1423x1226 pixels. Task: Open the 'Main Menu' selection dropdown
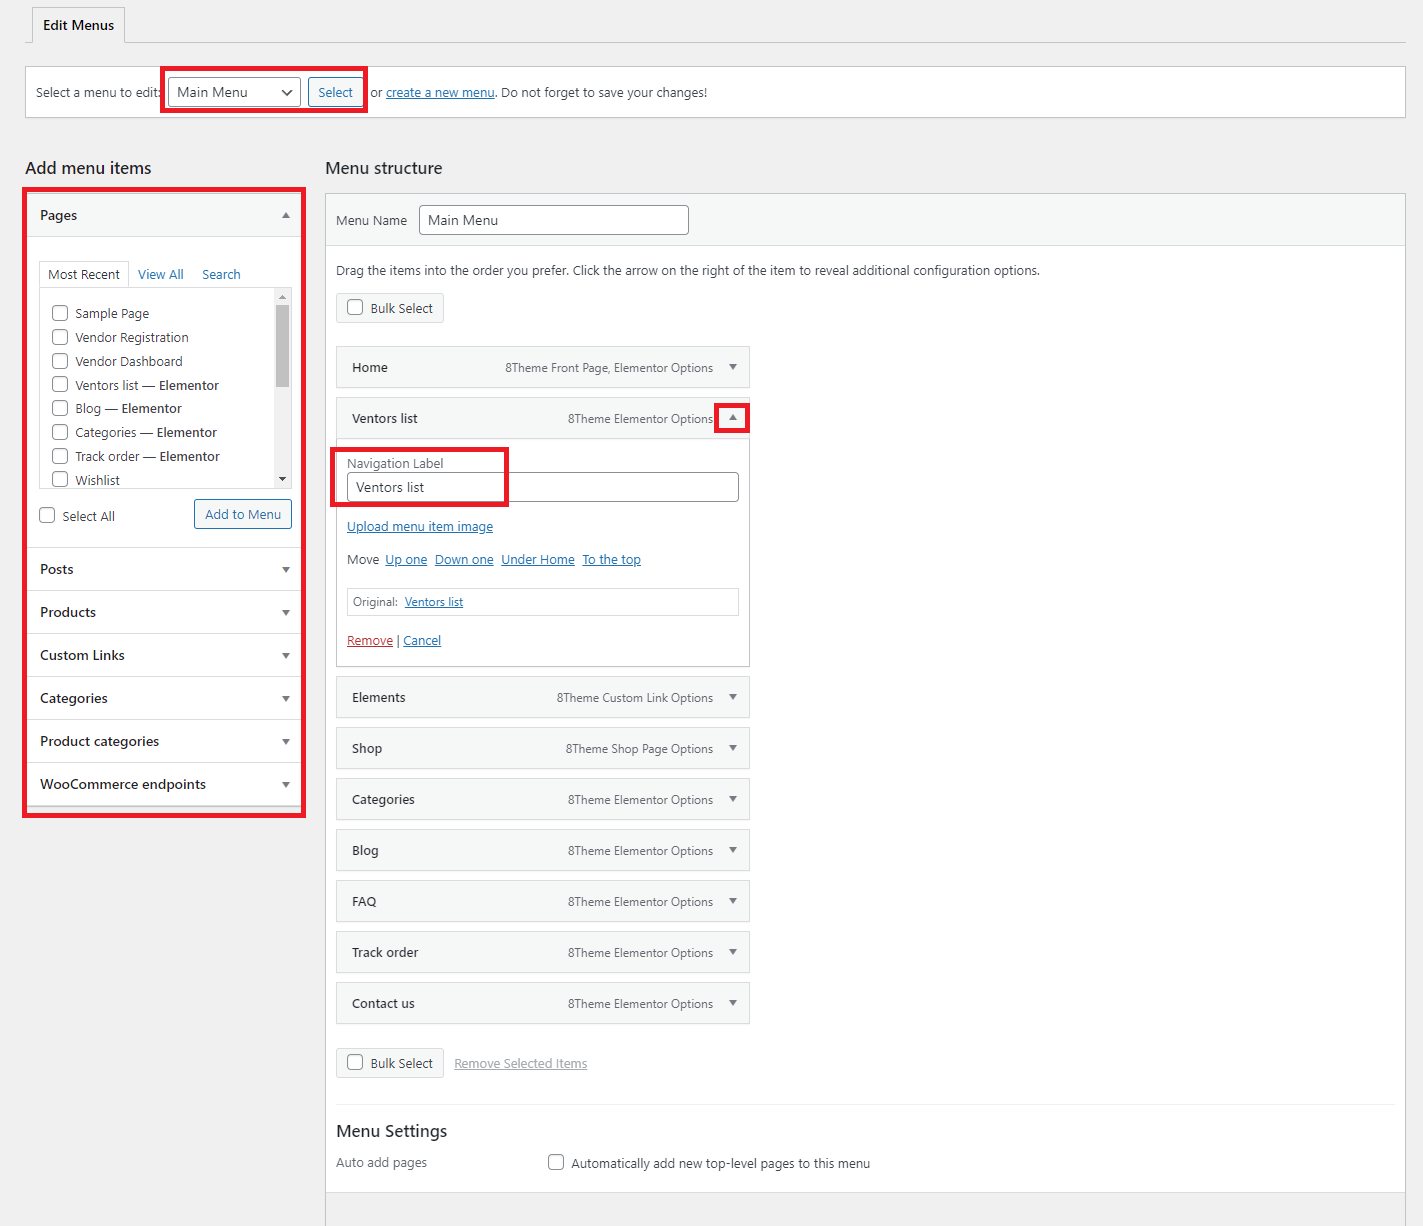coord(234,92)
